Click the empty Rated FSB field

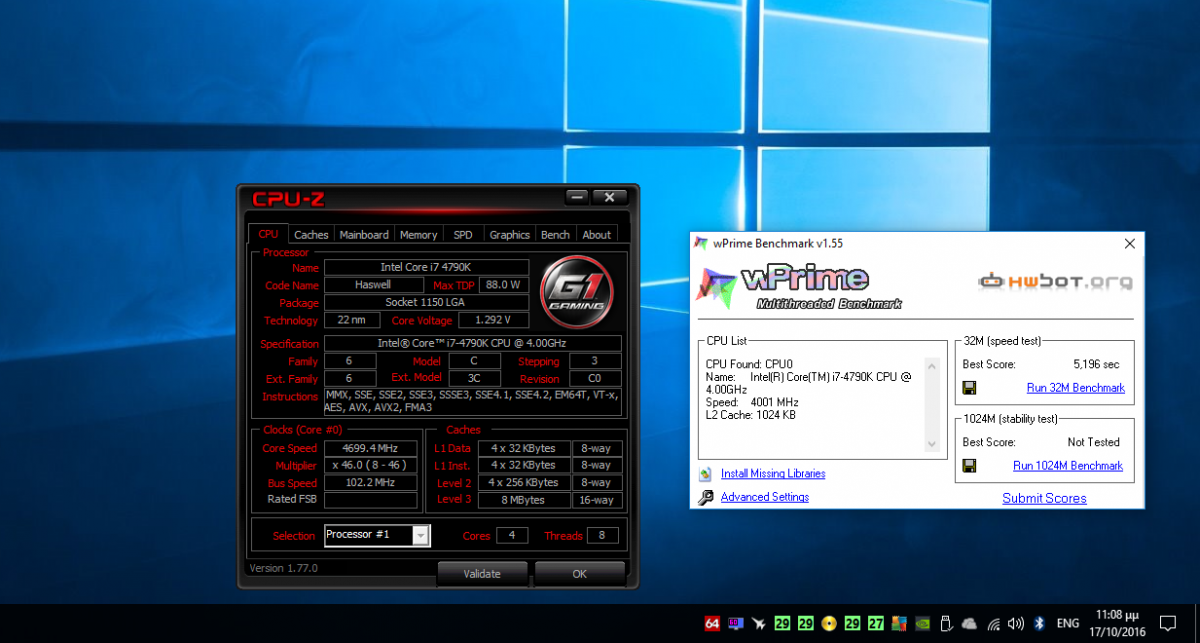pyautogui.click(x=371, y=500)
